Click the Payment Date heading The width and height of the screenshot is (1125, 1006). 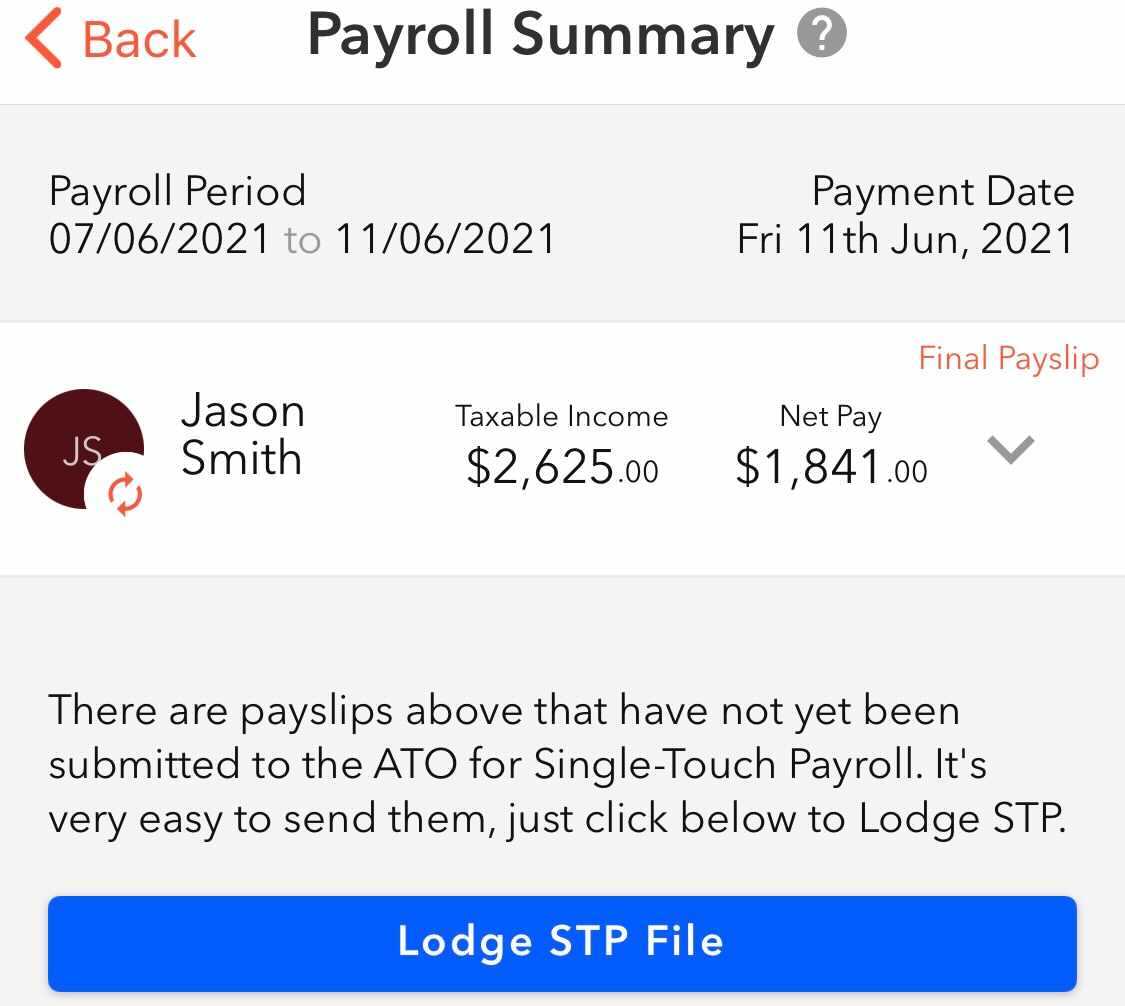[942, 191]
